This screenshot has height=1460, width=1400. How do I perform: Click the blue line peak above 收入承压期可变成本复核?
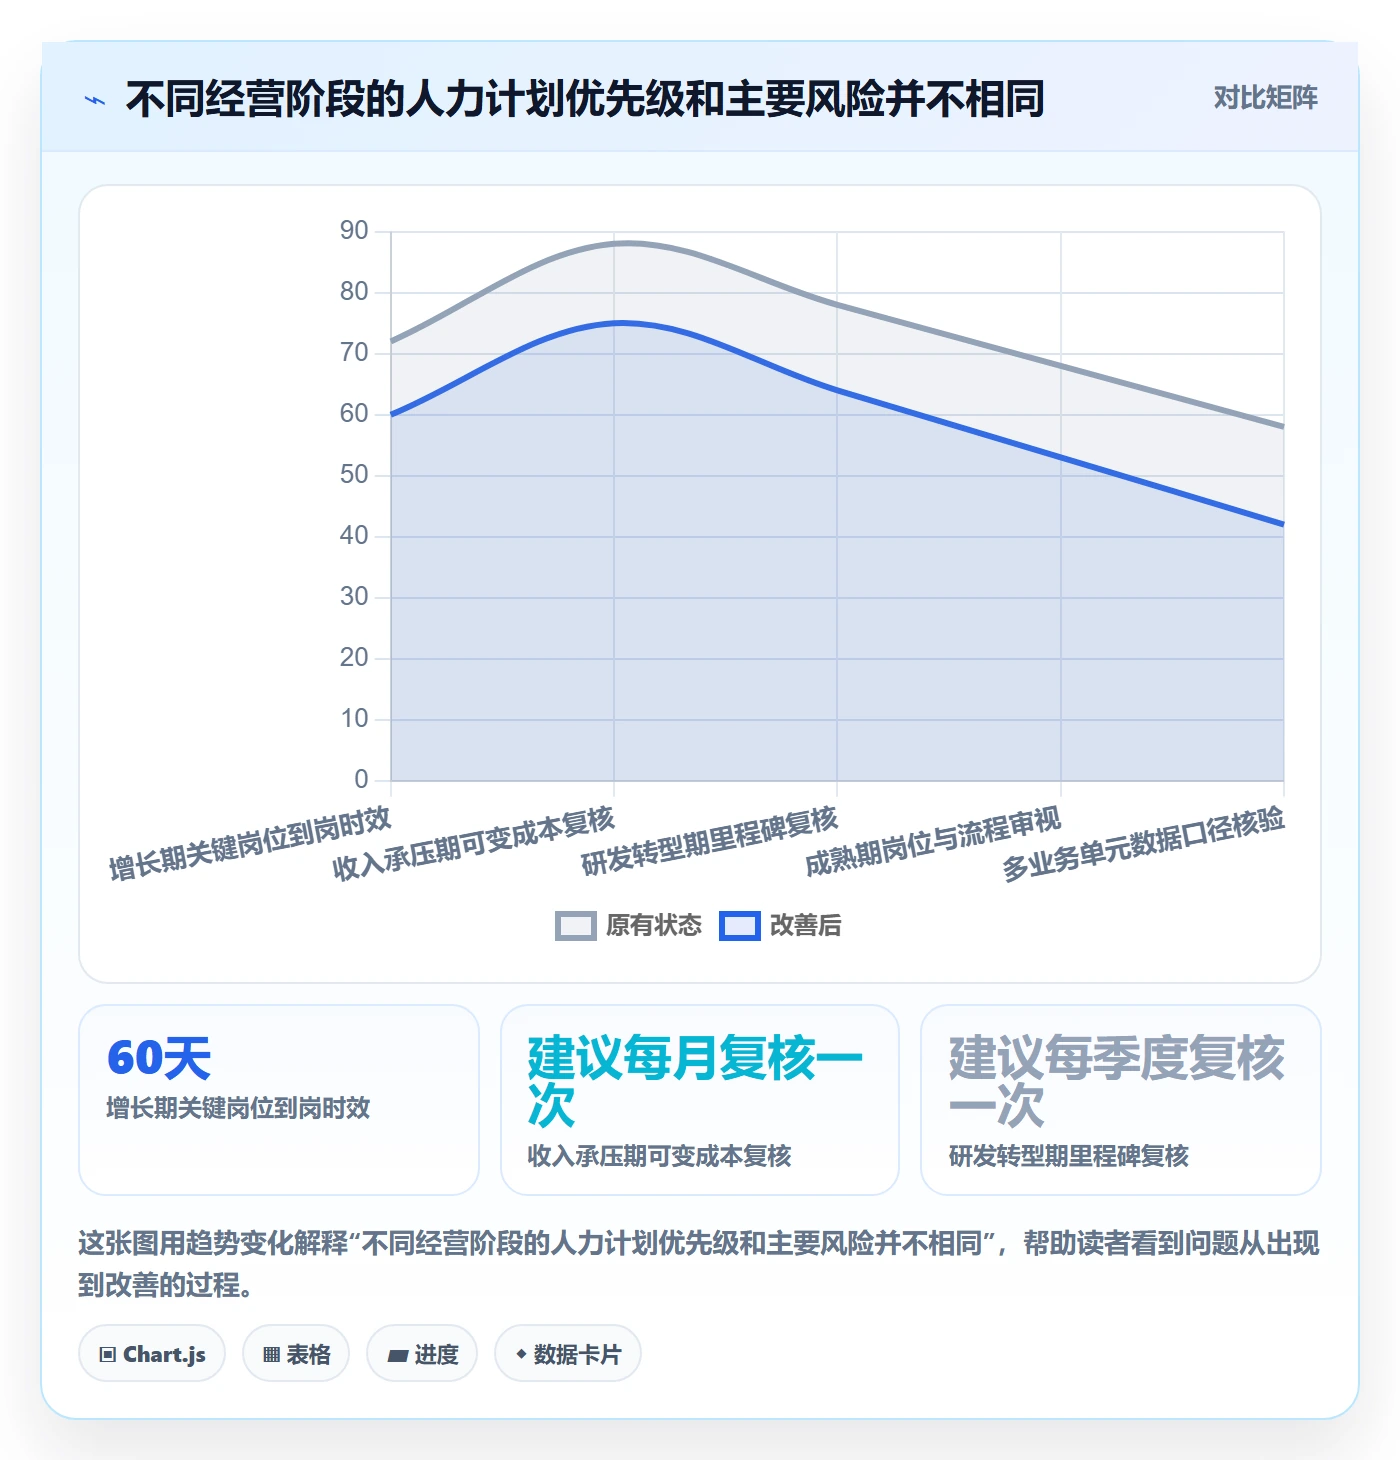[620, 322]
